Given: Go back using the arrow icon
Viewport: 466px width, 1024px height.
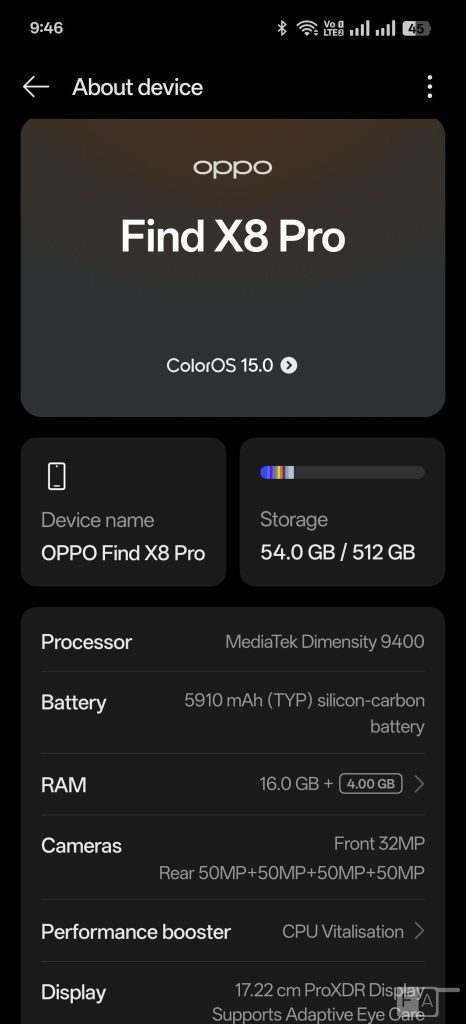Looking at the screenshot, I should point(36,87).
